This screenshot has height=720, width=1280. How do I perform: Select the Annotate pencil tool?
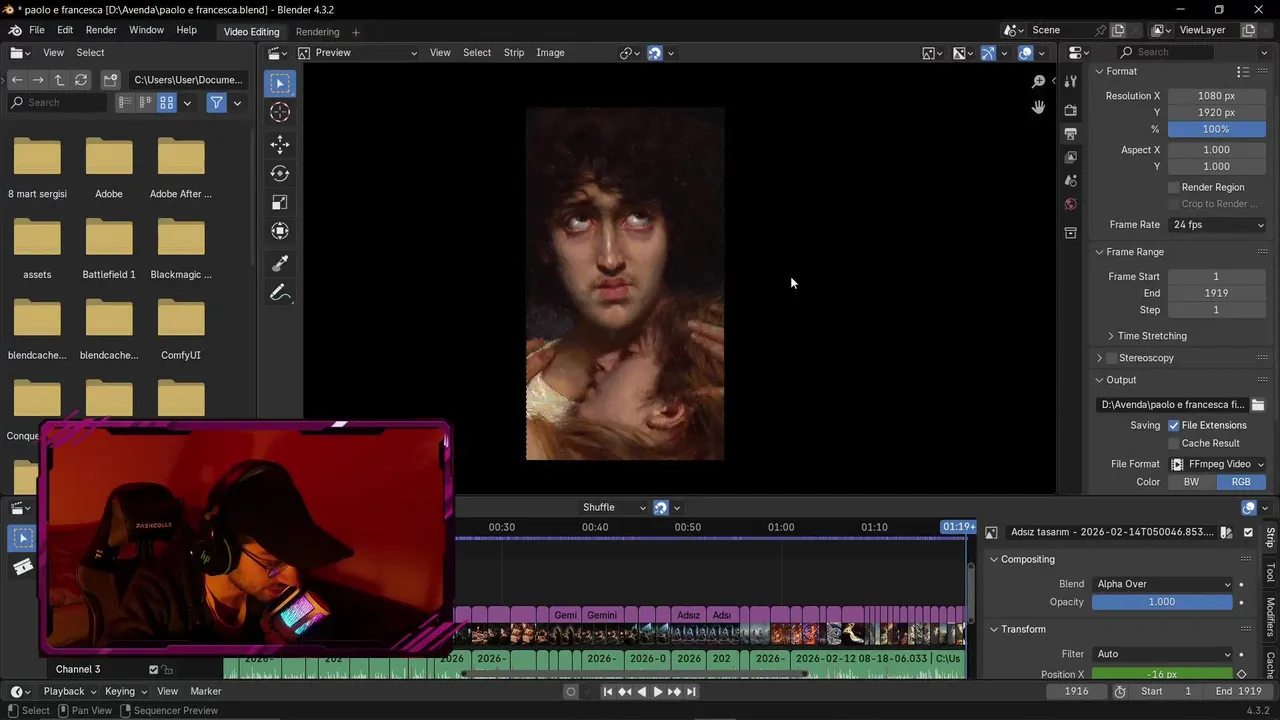click(x=280, y=293)
